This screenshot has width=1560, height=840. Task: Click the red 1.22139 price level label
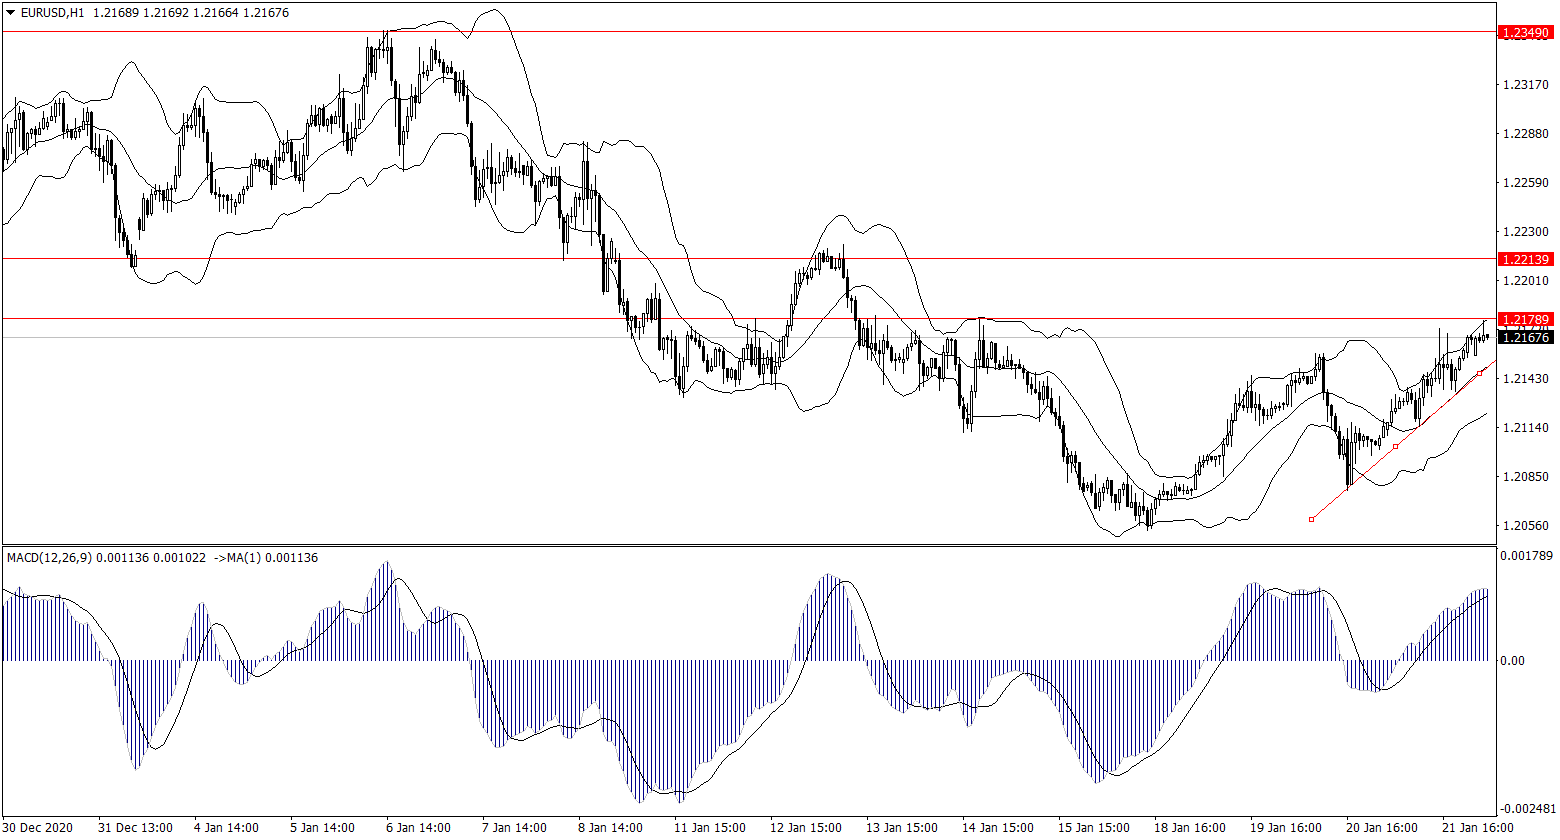(x=1526, y=259)
